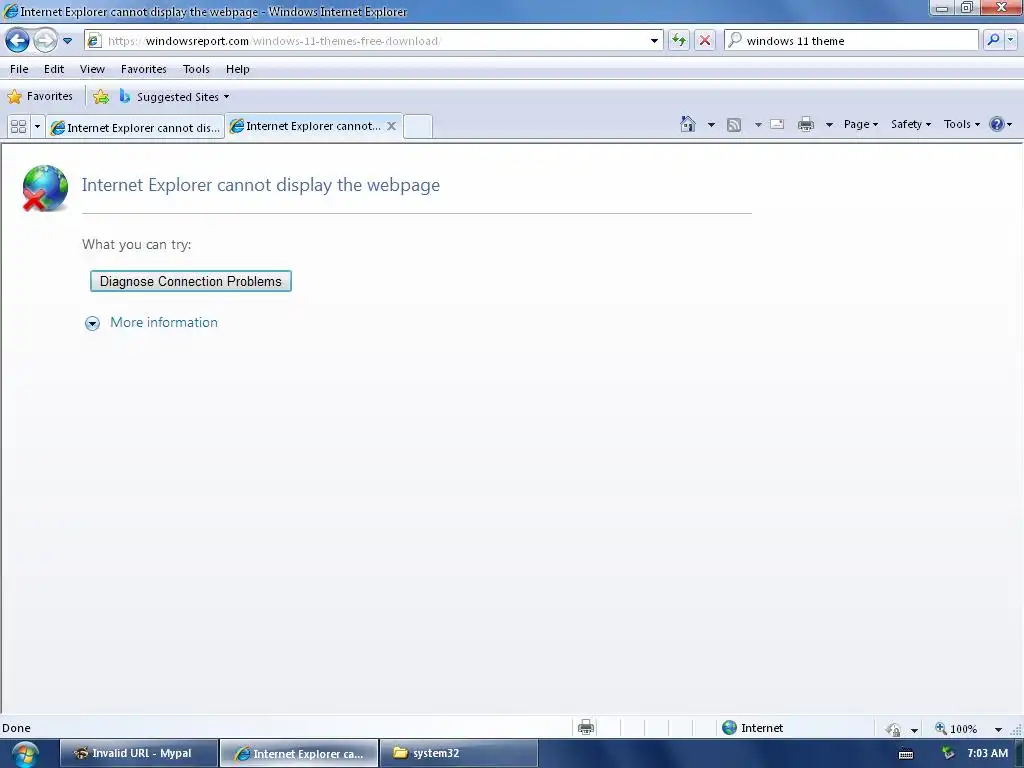Click the Add to Favorites Bar icon
Viewport: 1024px width, 768px height.
(101, 97)
